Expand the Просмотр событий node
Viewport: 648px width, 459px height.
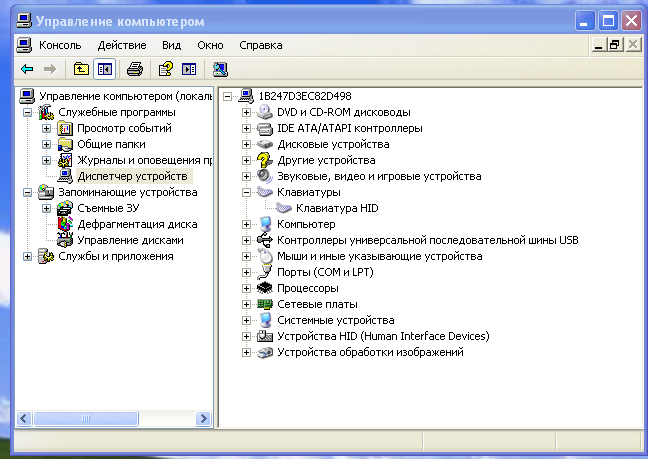click(x=46, y=128)
